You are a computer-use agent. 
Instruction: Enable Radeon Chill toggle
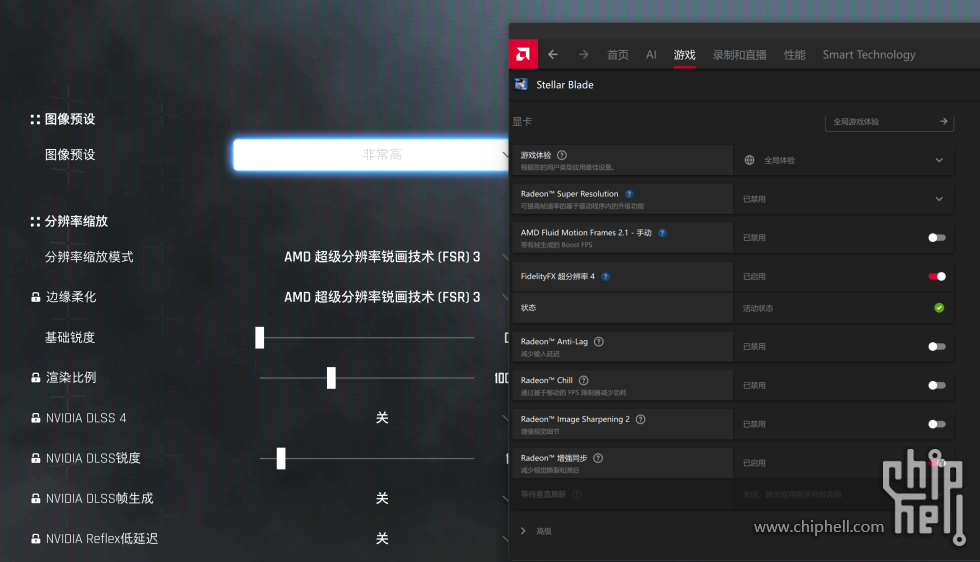[x=936, y=385]
